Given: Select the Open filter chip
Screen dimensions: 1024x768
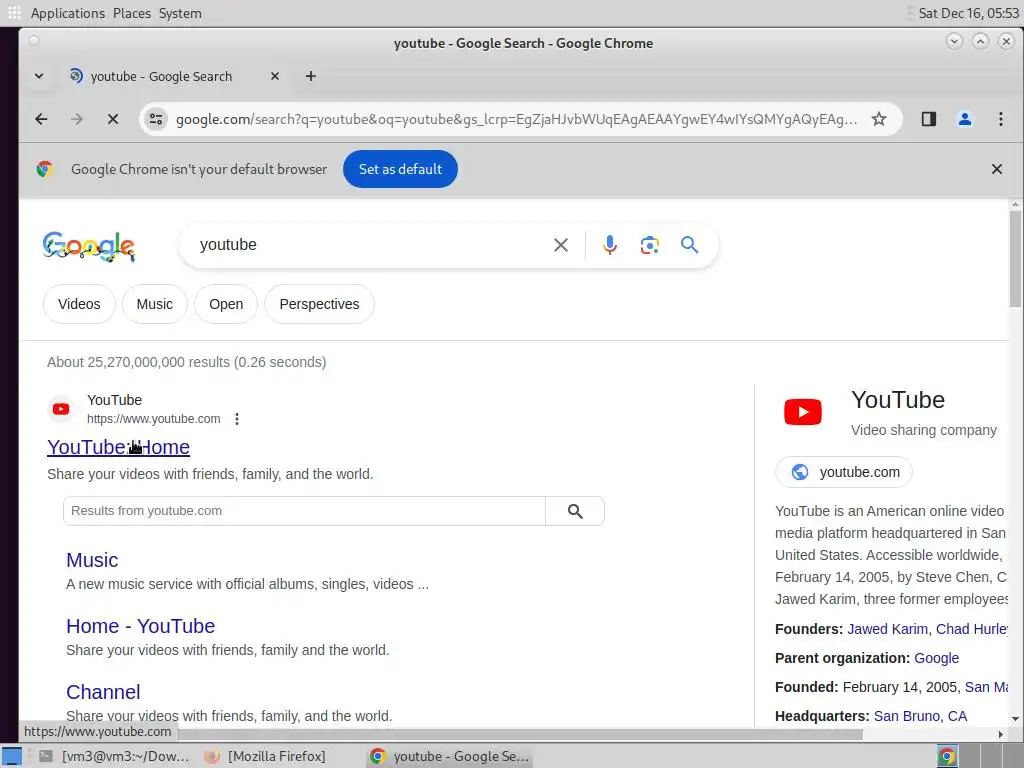Looking at the screenshot, I should [x=226, y=304].
